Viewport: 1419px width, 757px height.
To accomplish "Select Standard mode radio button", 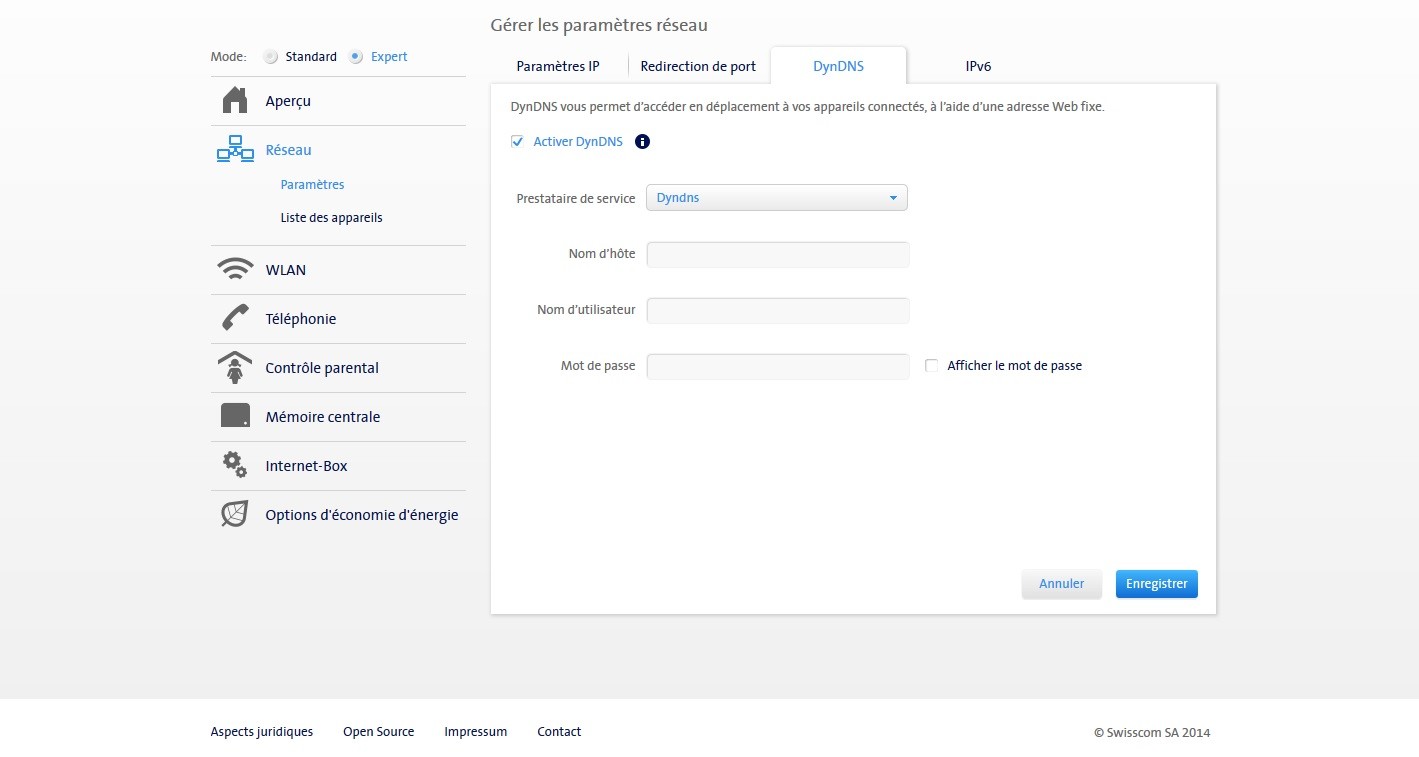I will point(271,57).
